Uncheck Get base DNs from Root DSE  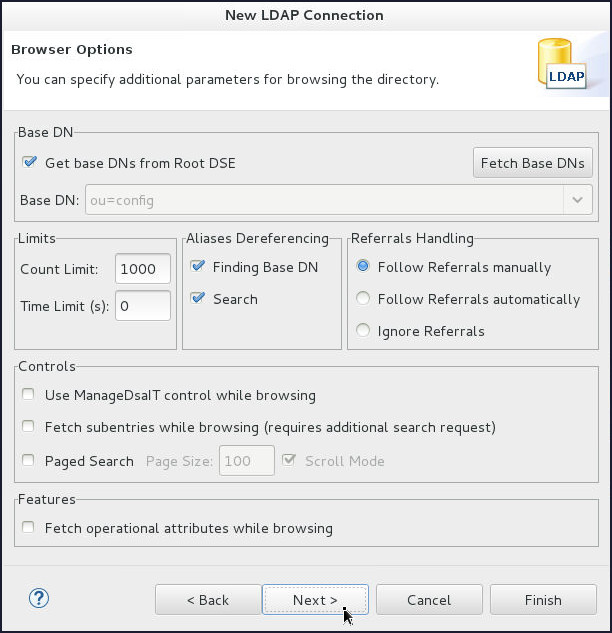tap(30, 162)
